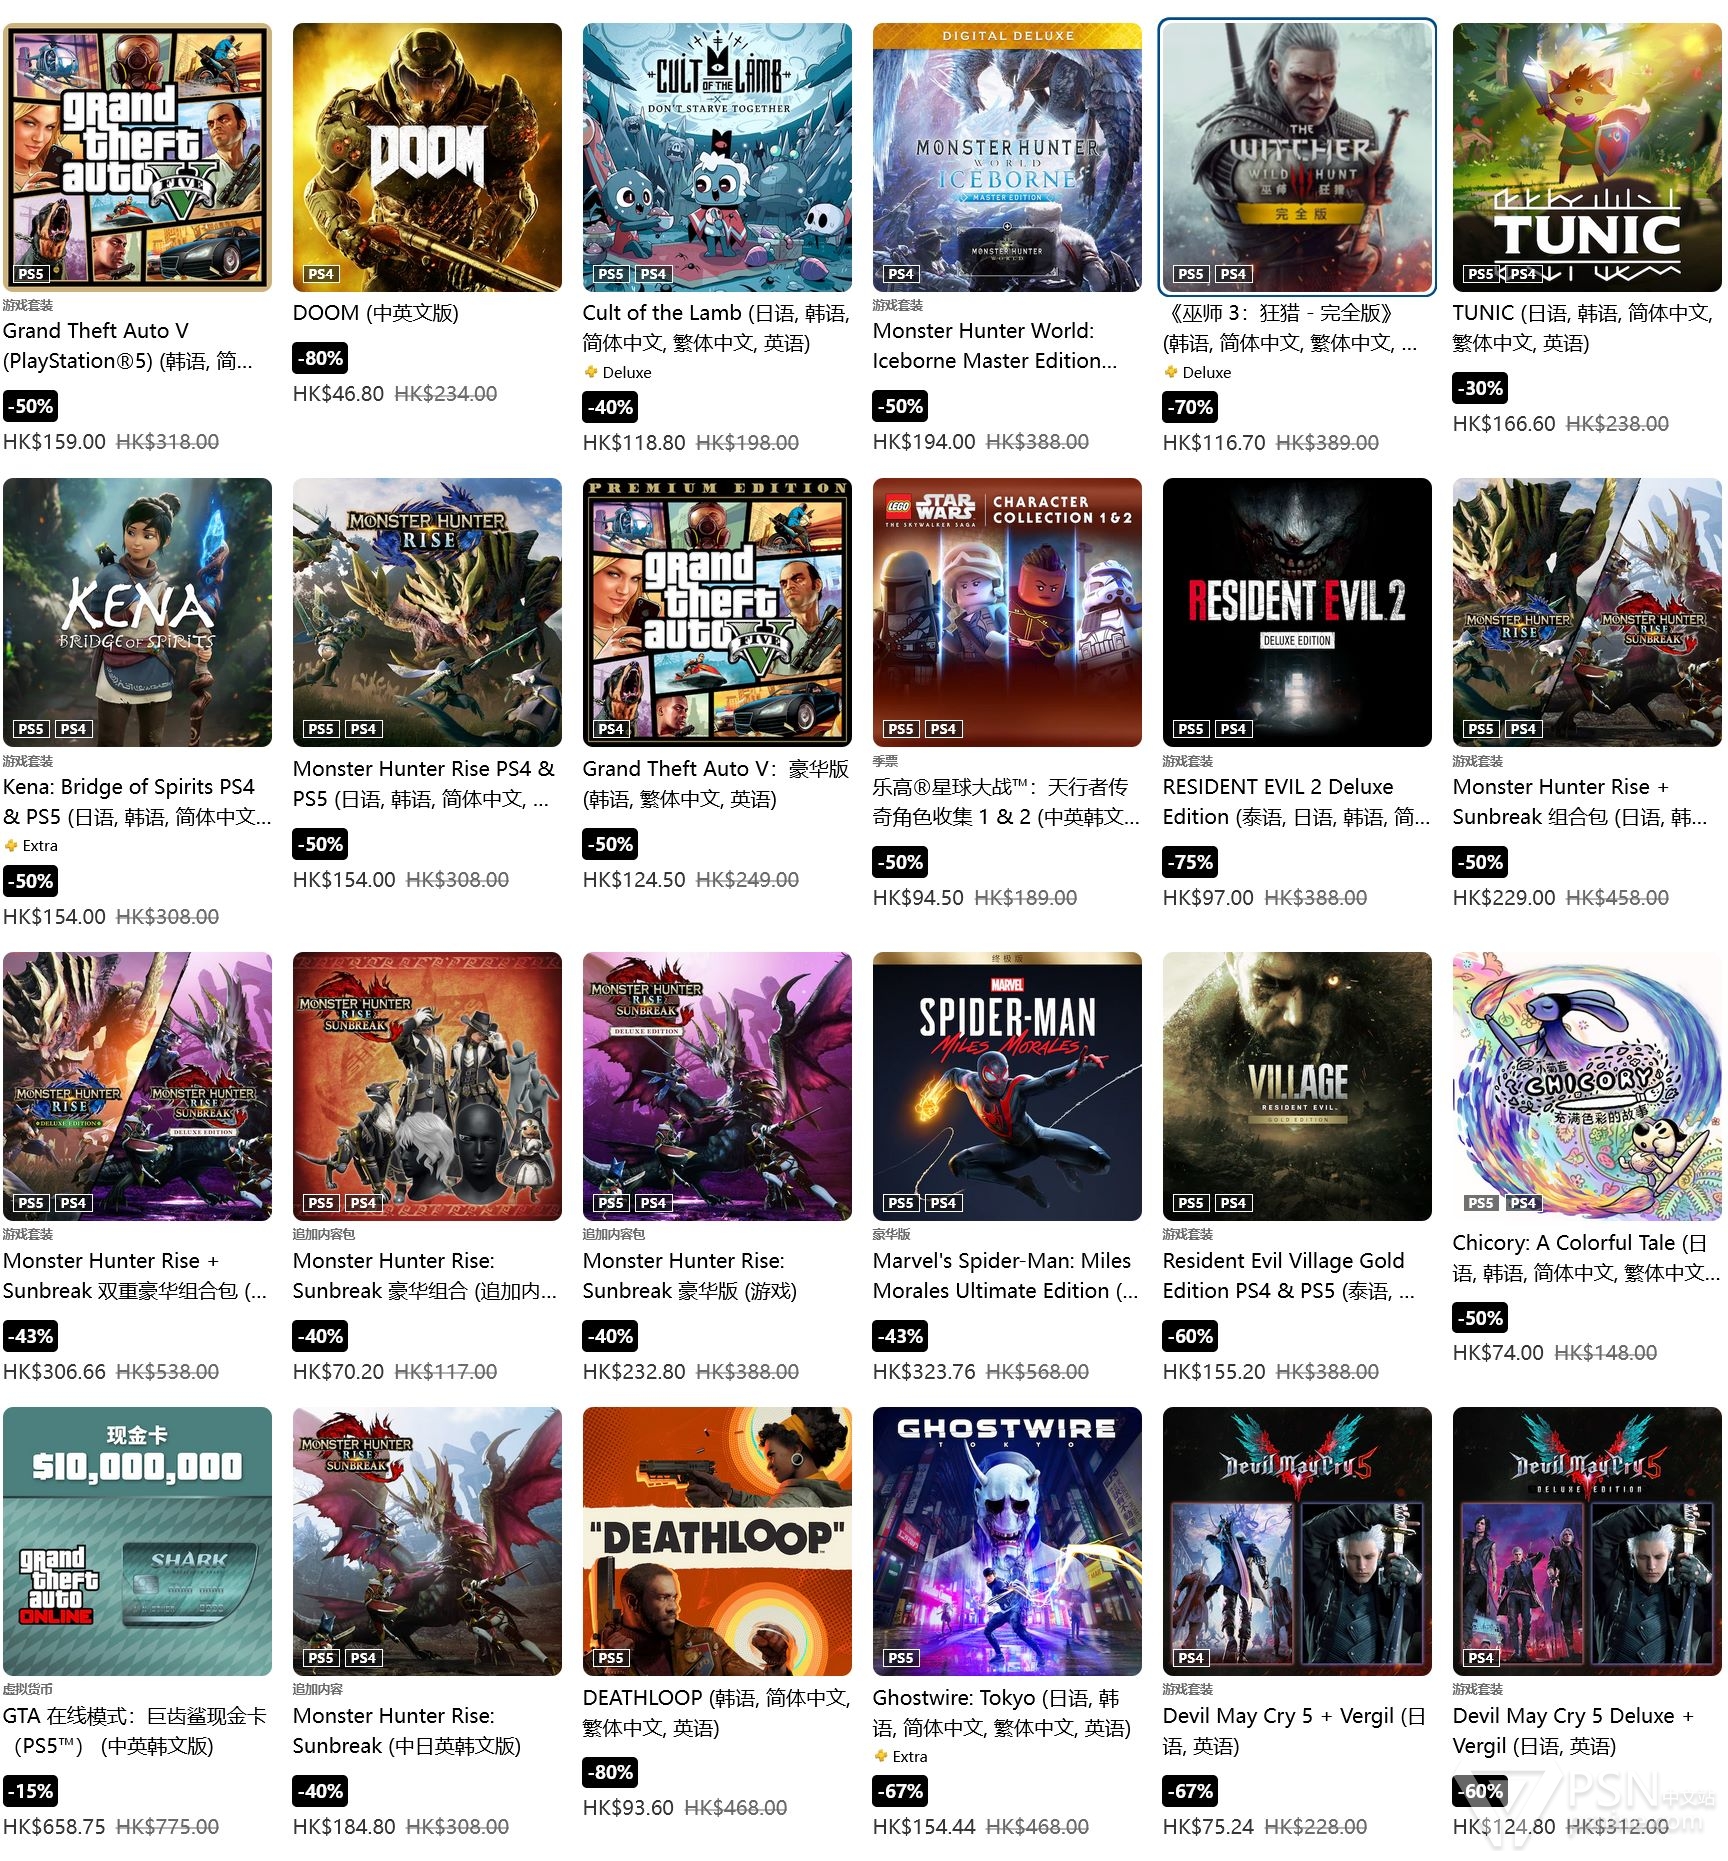Viewport: 1728px width, 1861px height.
Task: Click the PS Plus Extra icon under Ghostwire Tokyo
Action: (x=881, y=1756)
